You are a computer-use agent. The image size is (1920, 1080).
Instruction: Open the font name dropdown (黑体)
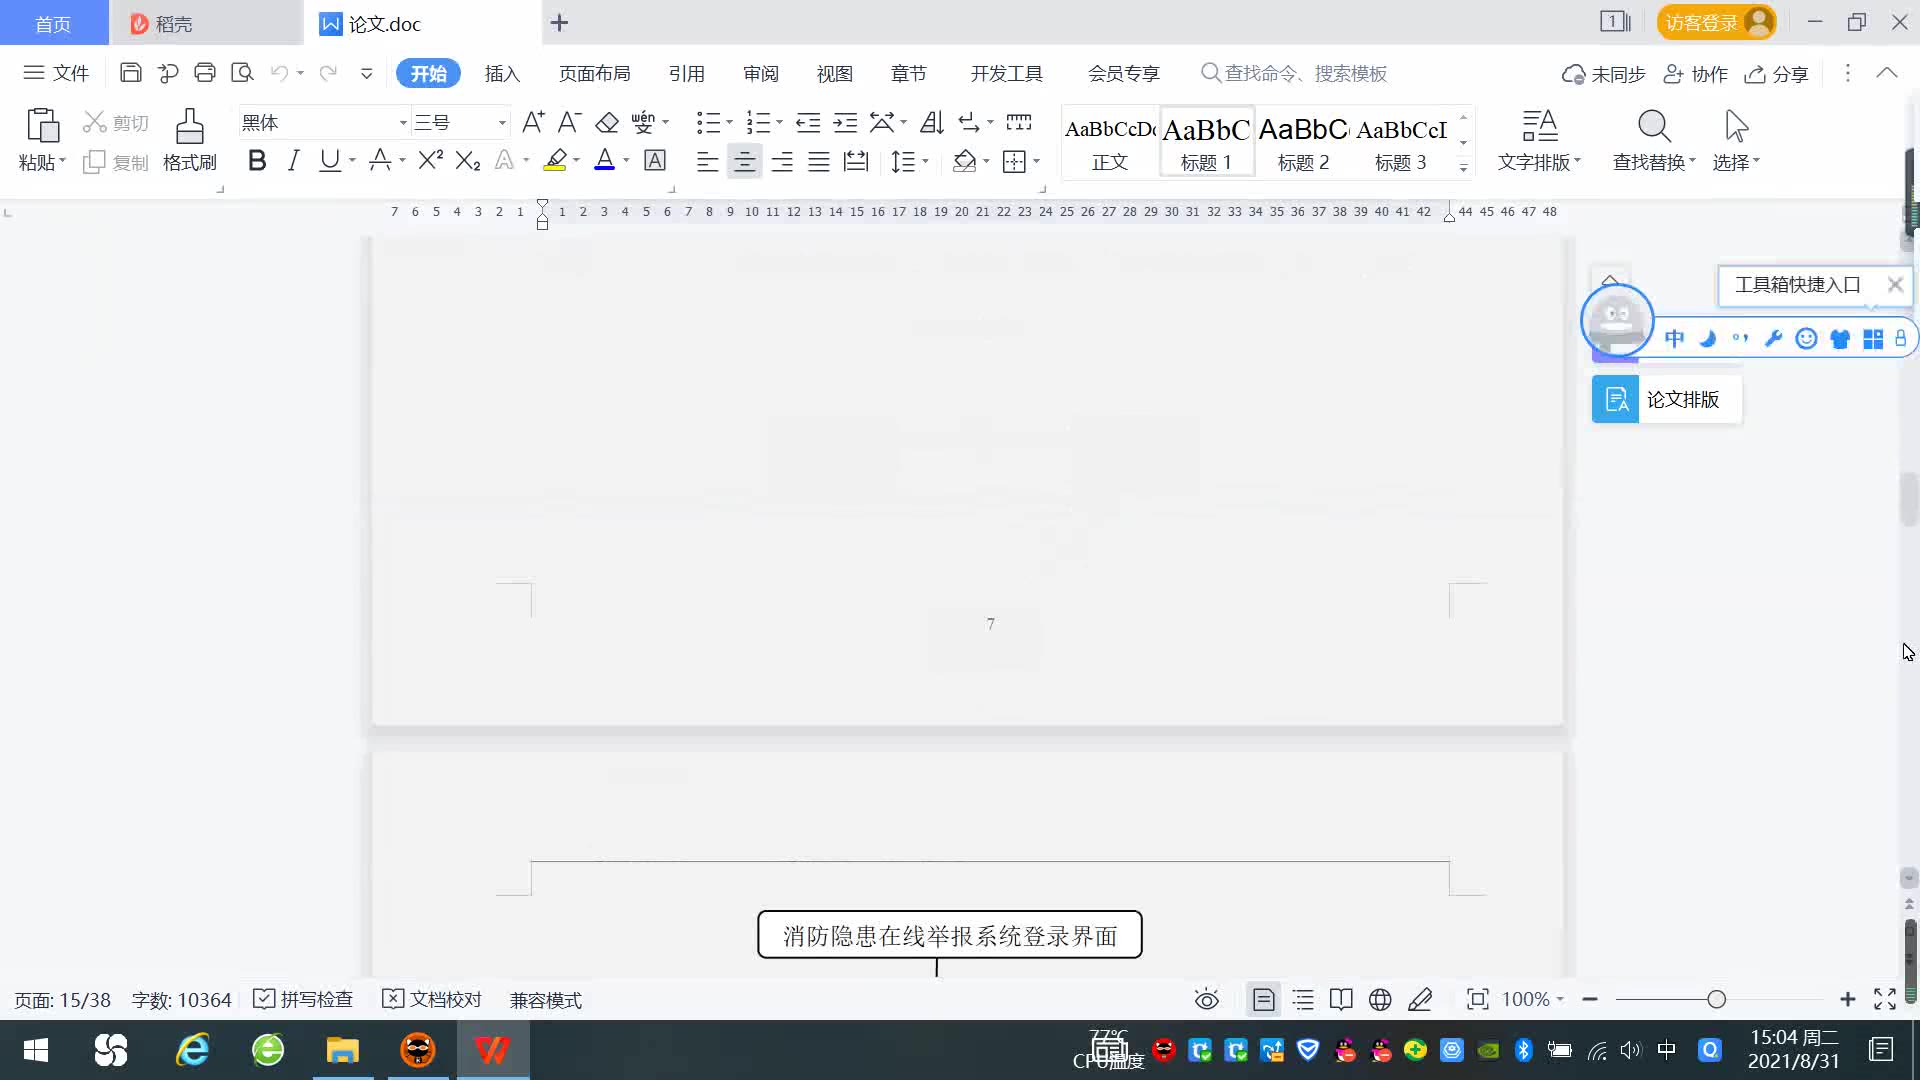click(x=403, y=123)
